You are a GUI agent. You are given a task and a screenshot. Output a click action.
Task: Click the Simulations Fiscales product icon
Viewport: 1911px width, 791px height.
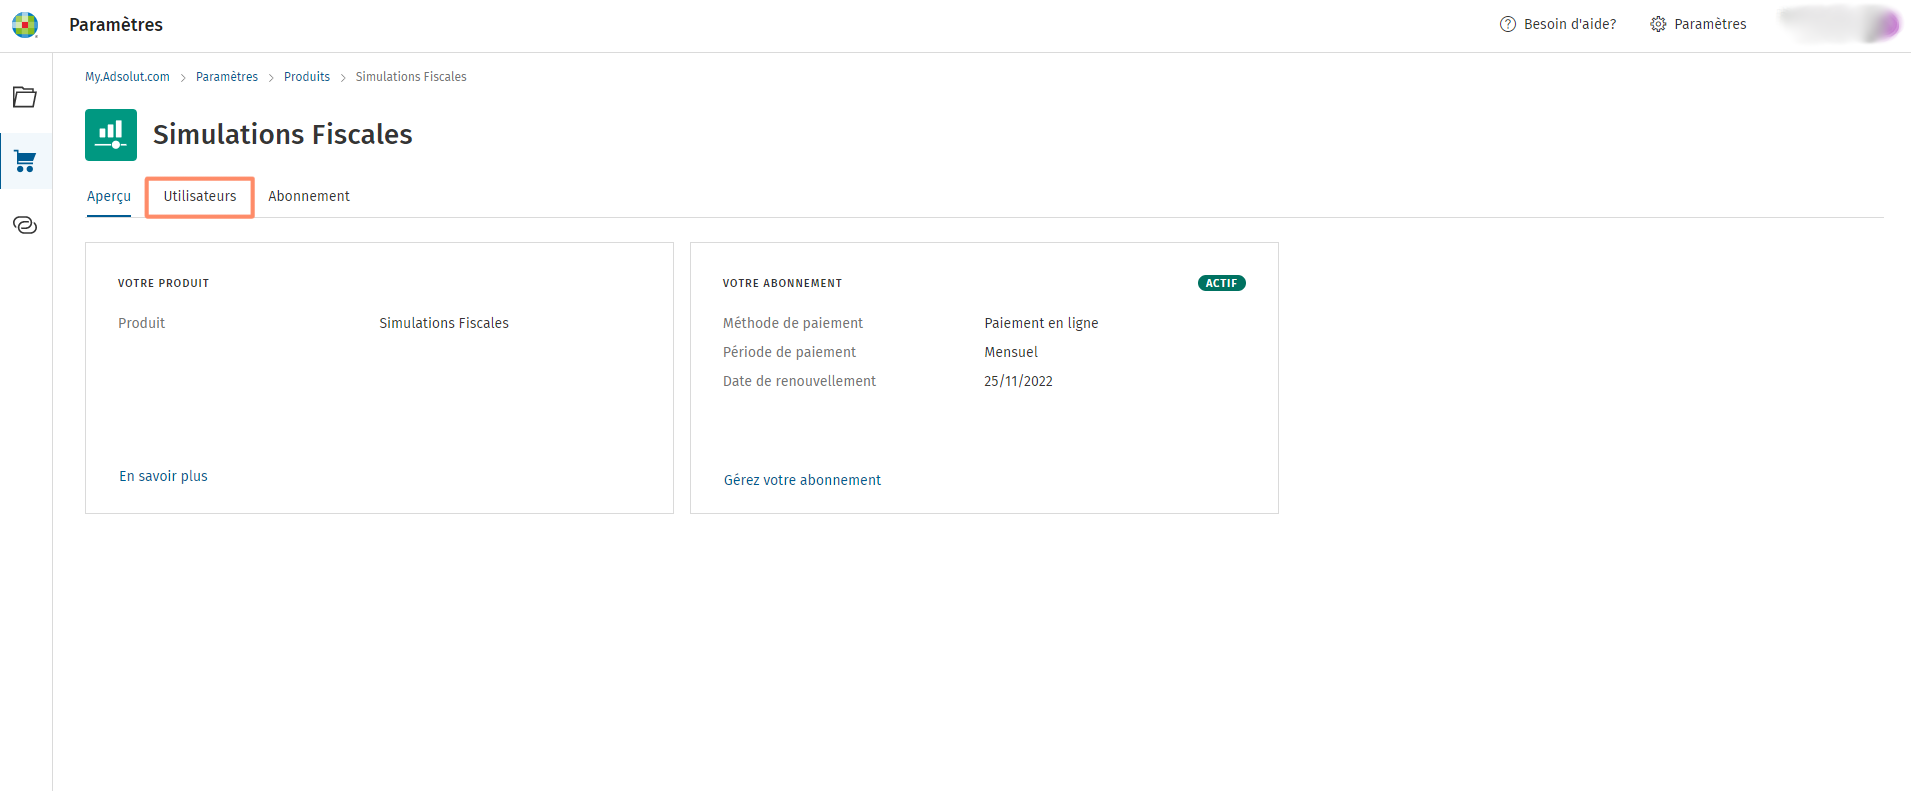click(111, 135)
